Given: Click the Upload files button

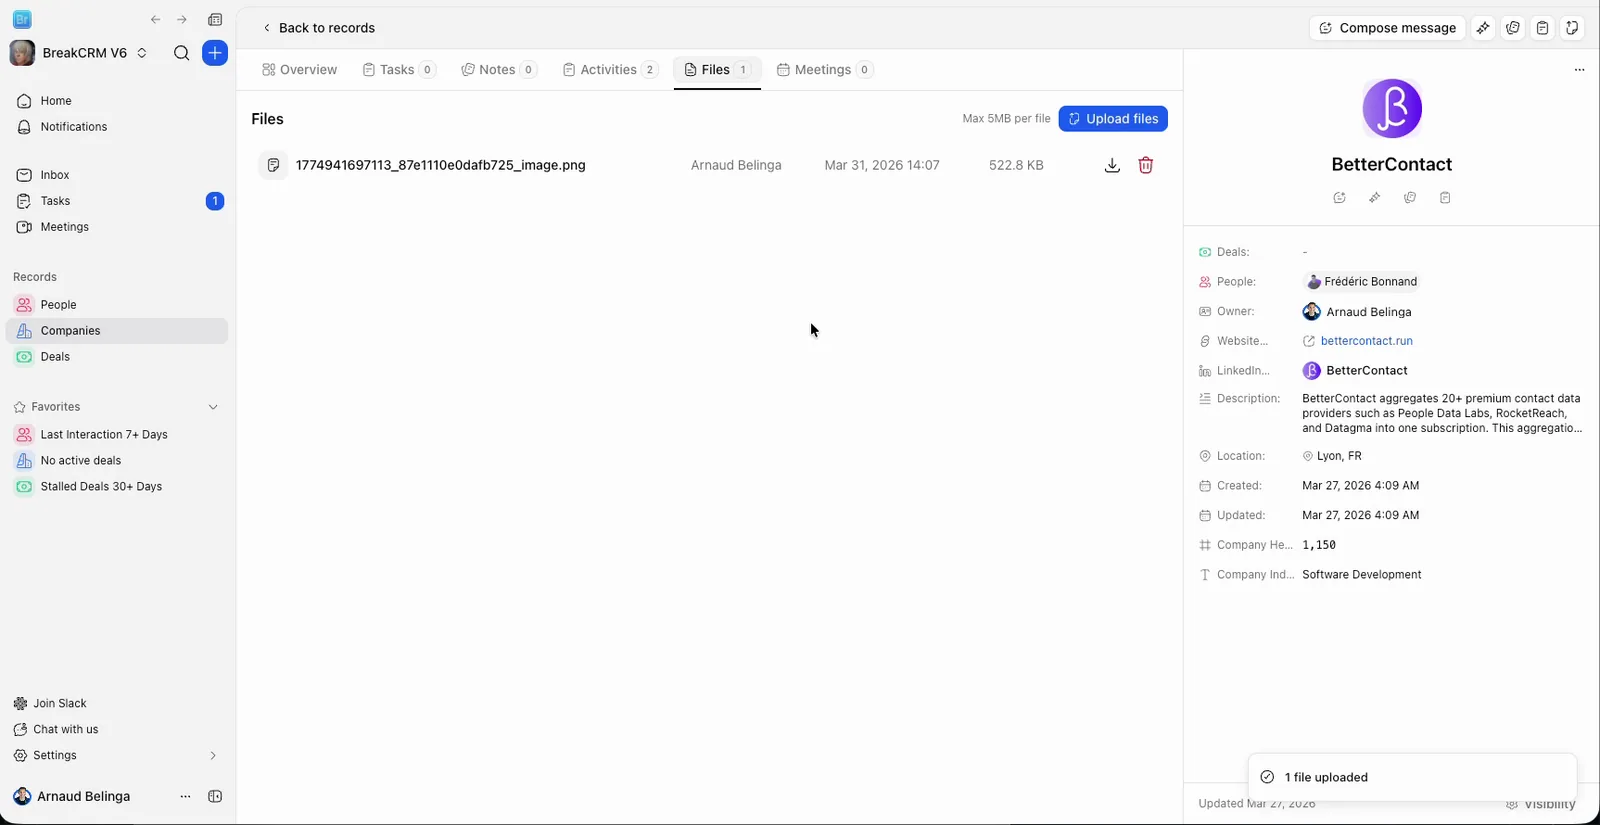Looking at the screenshot, I should 1113,119.
